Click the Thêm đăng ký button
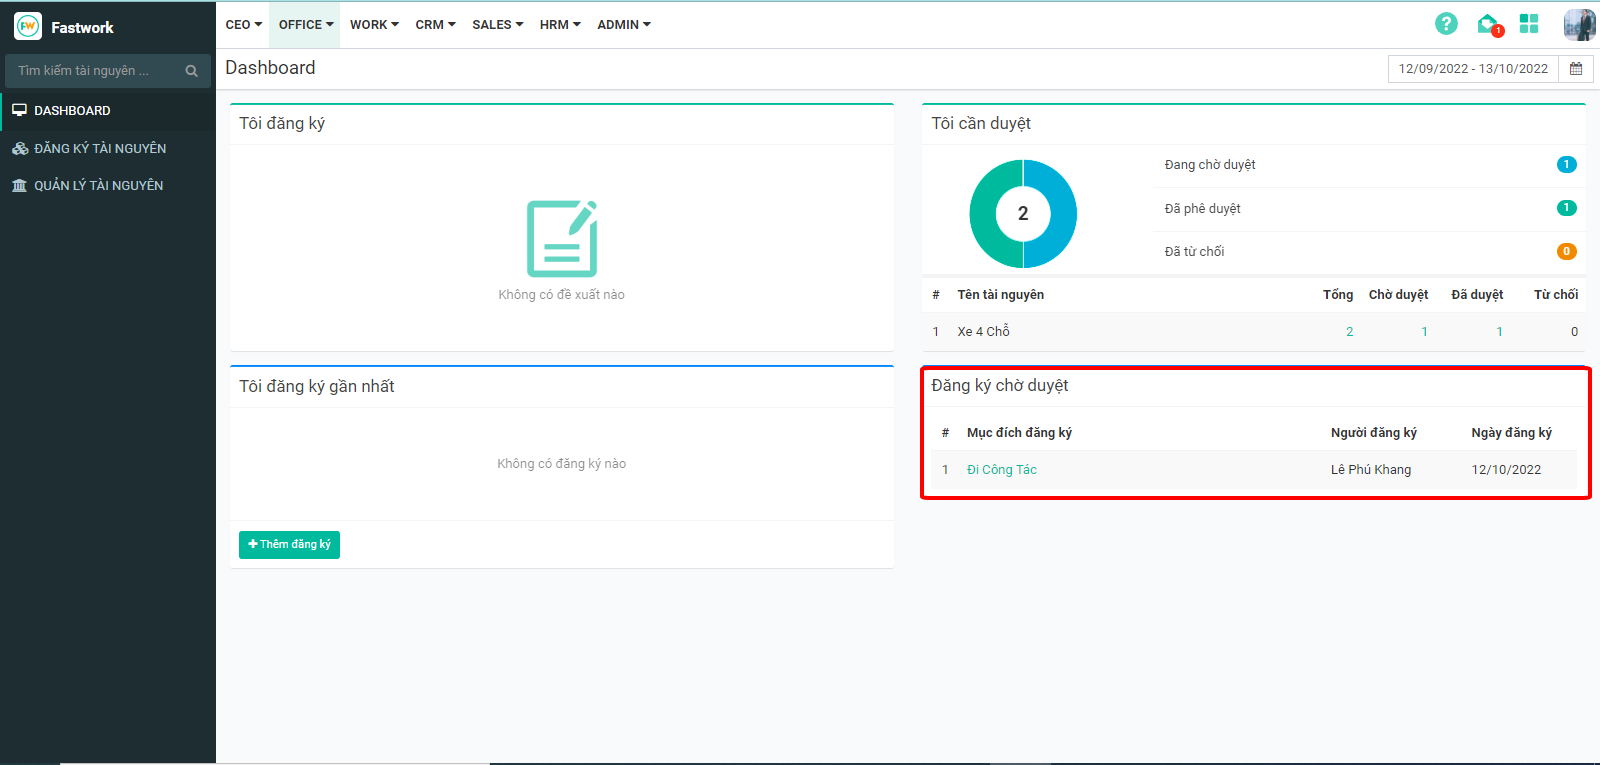Image resolution: width=1600 pixels, height=765 pixels. (x=289, y=544)
